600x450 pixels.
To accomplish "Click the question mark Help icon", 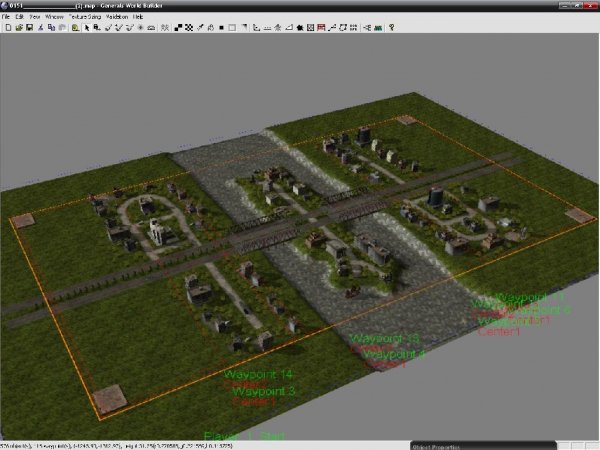I will (391, 28).
